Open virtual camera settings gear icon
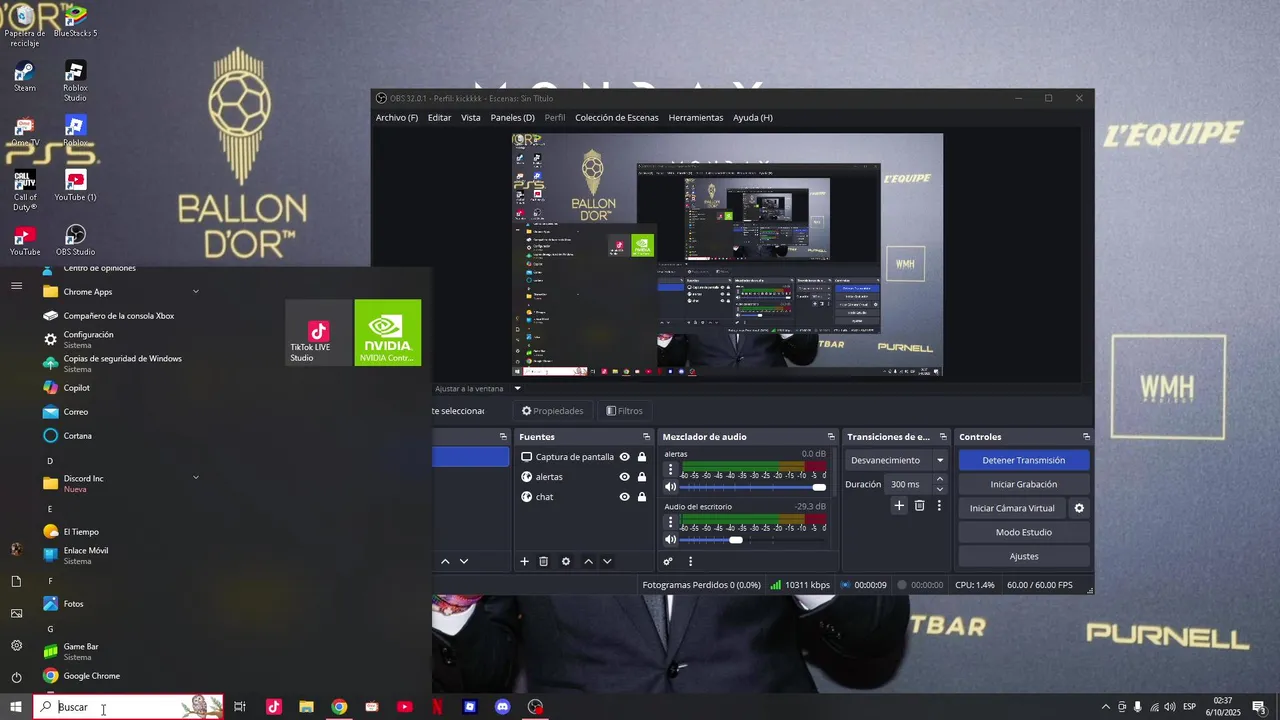The height and width of the screenshot is (720, 1280). pyautogui.click(x=1079, y=508)
